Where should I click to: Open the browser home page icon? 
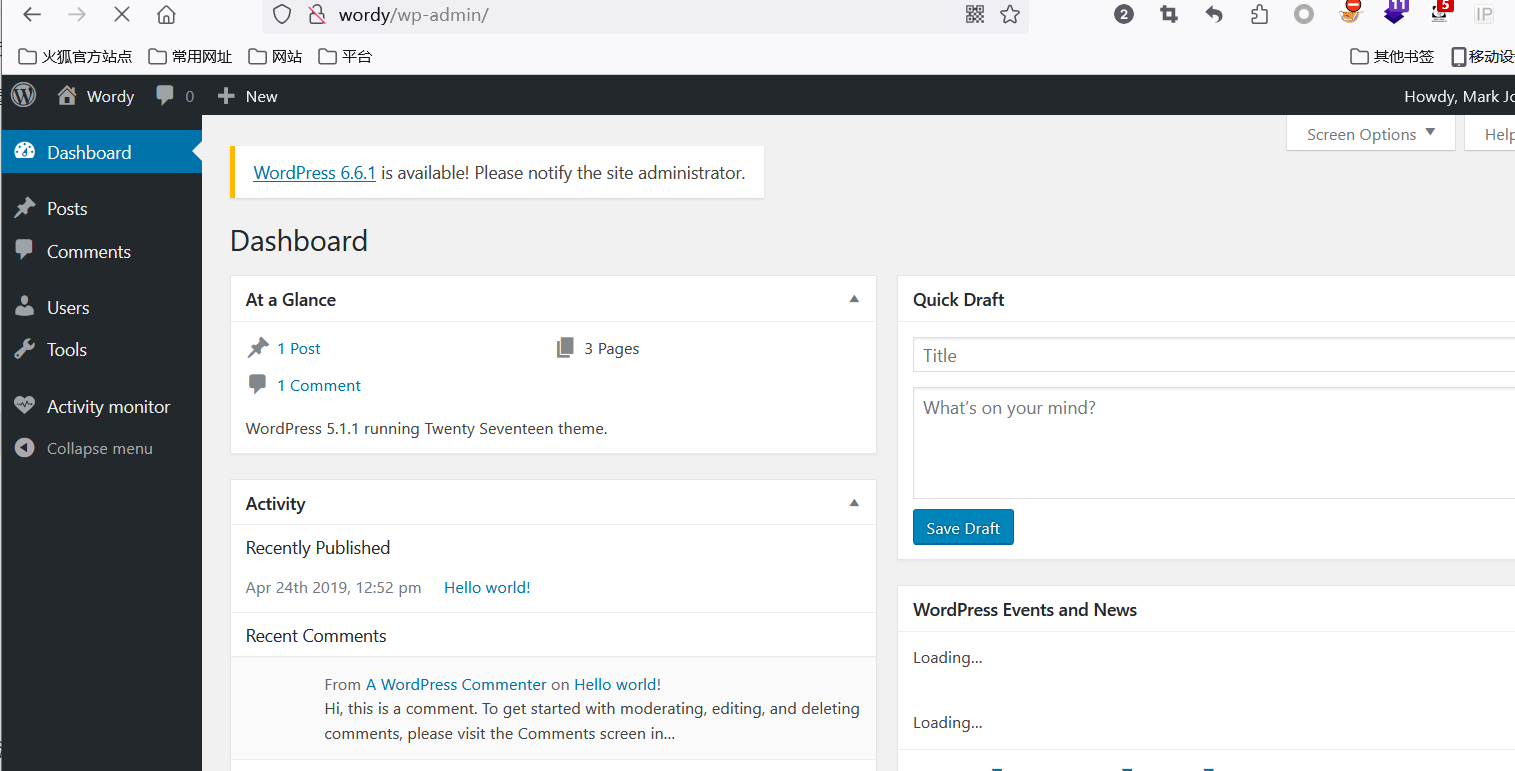(x=167, y=14)
